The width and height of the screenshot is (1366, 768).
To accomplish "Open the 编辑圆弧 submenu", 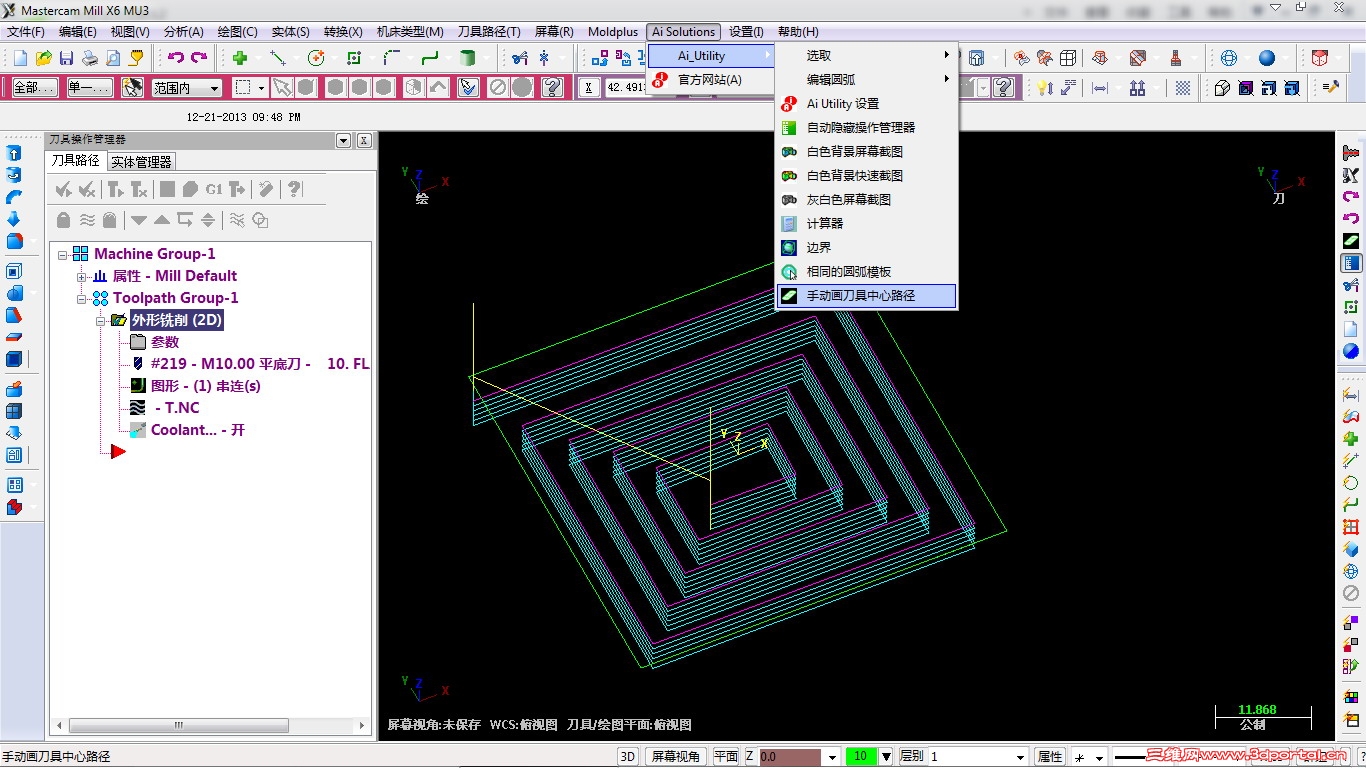I will (867, 79).
